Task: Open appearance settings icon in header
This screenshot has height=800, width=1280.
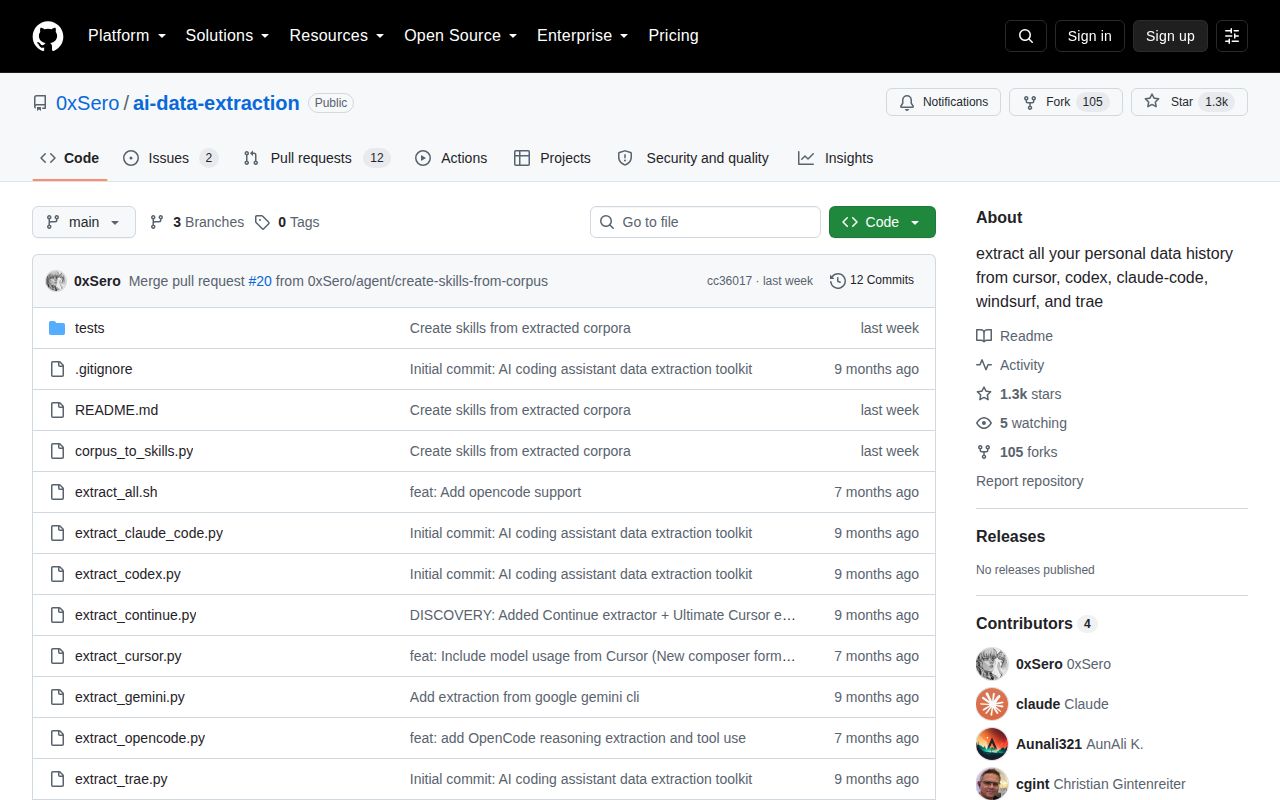Action: coord(1232,36)
